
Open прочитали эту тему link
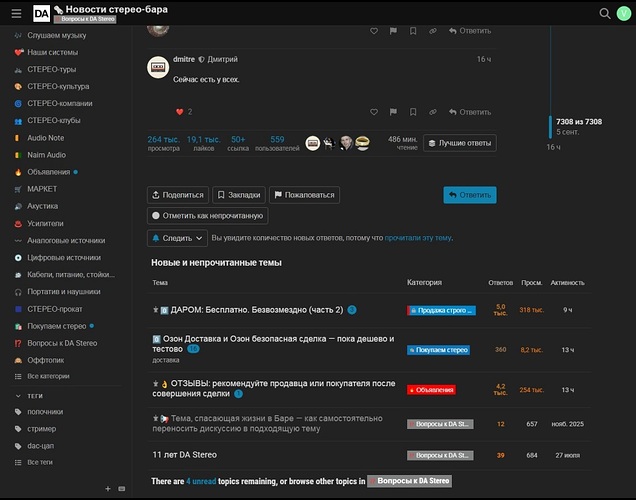[418, 238]
